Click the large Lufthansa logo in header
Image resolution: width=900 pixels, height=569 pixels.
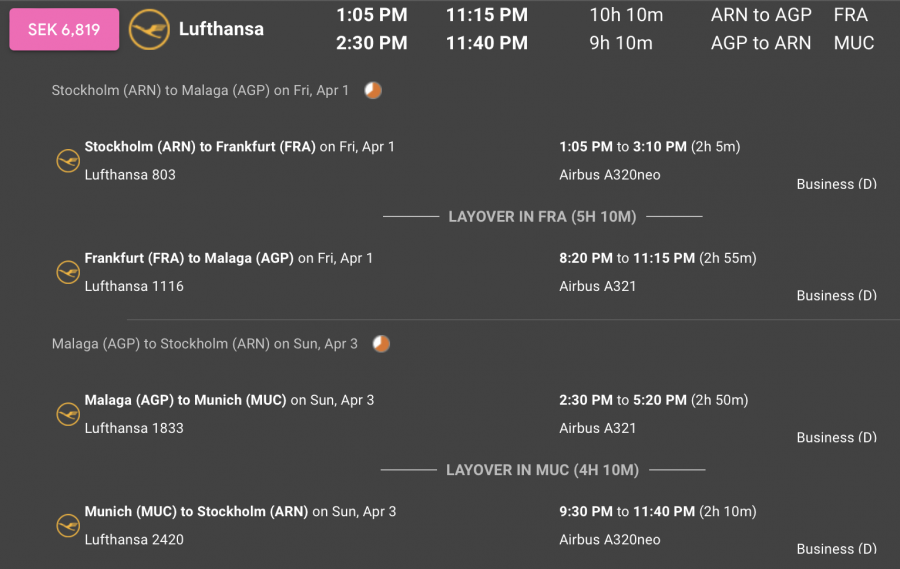tap(149, 29)
